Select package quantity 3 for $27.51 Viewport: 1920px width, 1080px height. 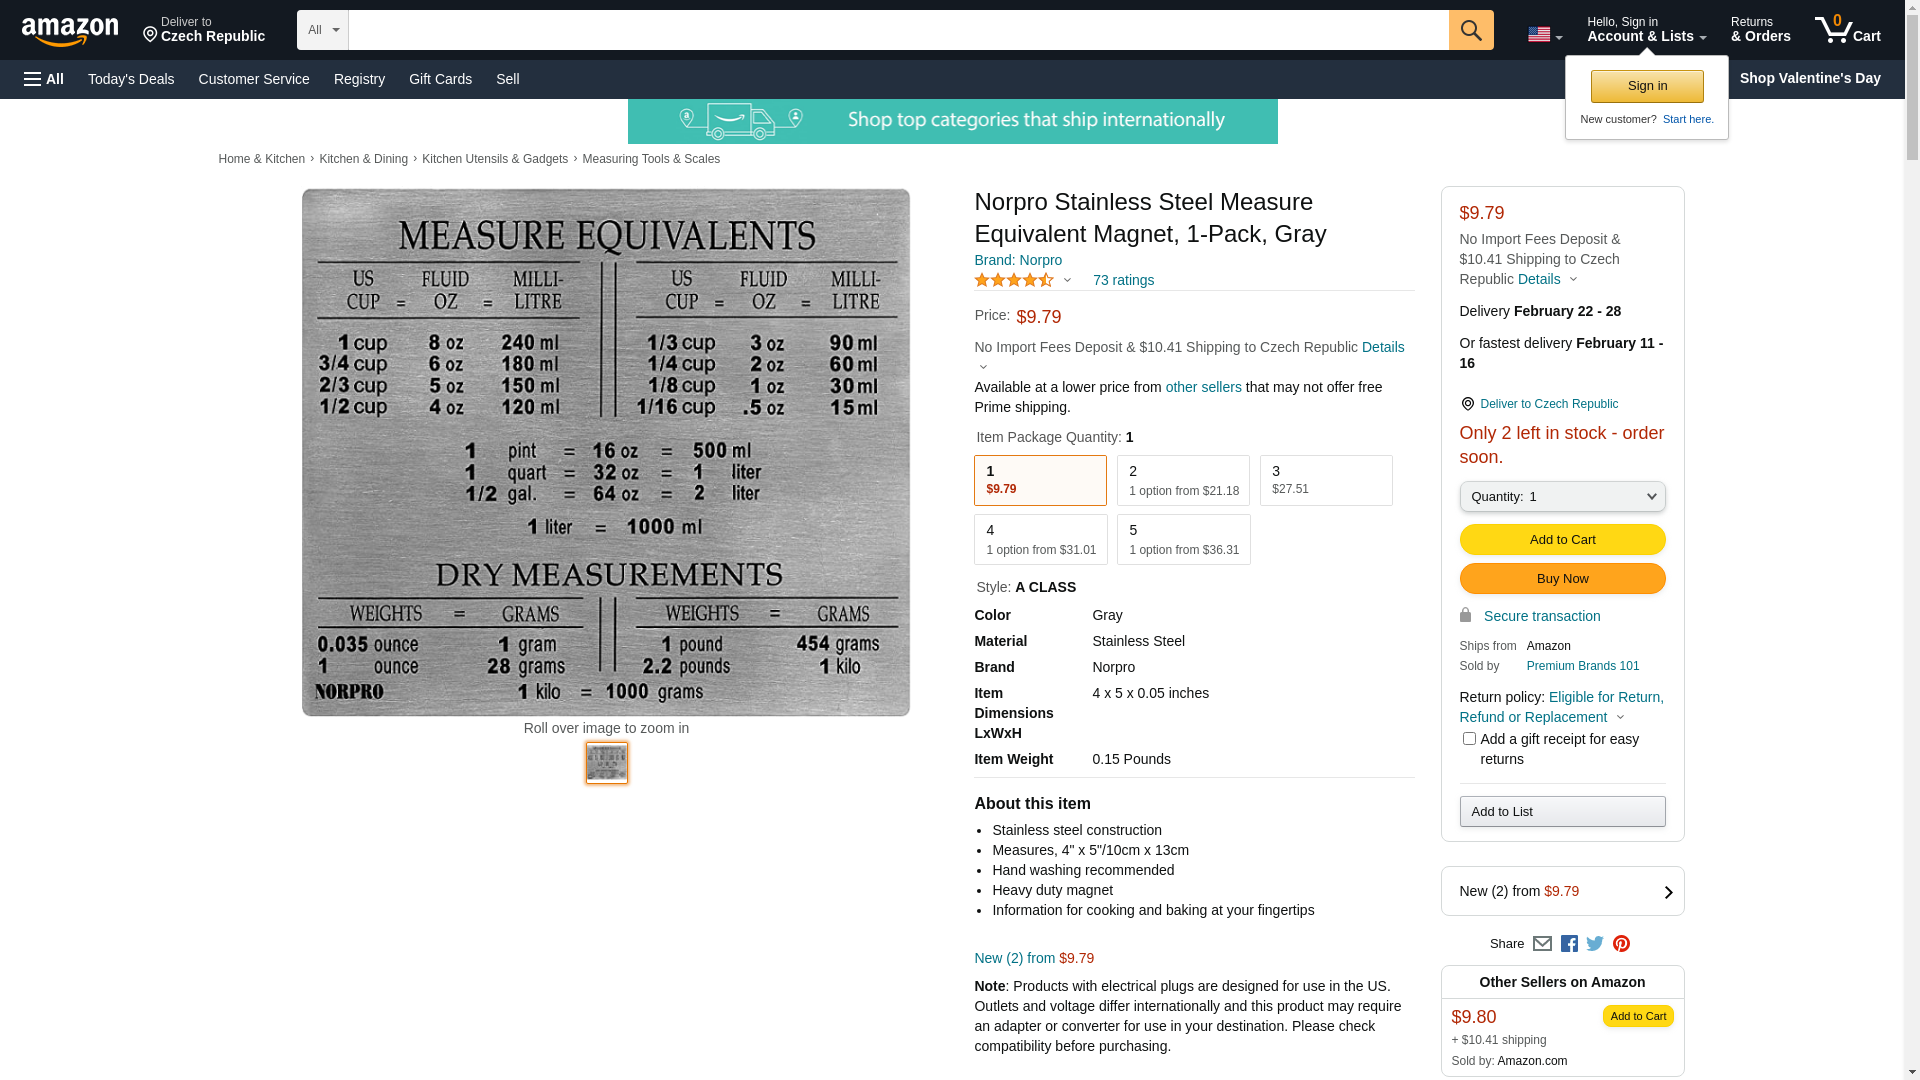[1325, 480]
